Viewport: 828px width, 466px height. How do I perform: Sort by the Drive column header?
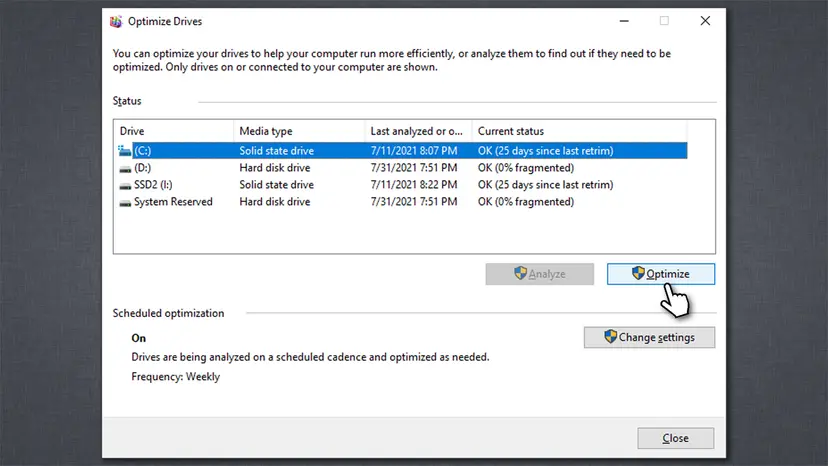(x=174, y=131)
